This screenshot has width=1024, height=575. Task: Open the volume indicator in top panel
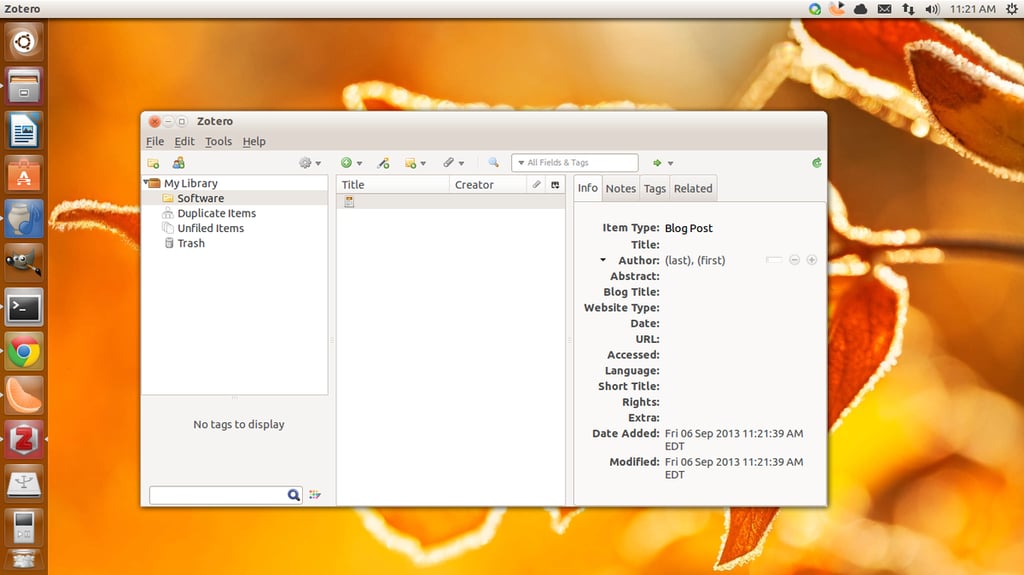(x=932, y=9)
